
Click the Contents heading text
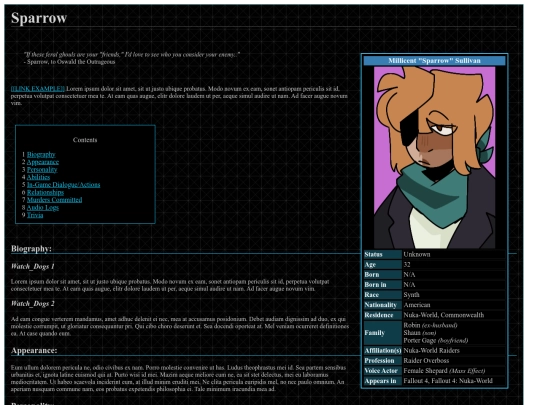click(x=85, y=140)
